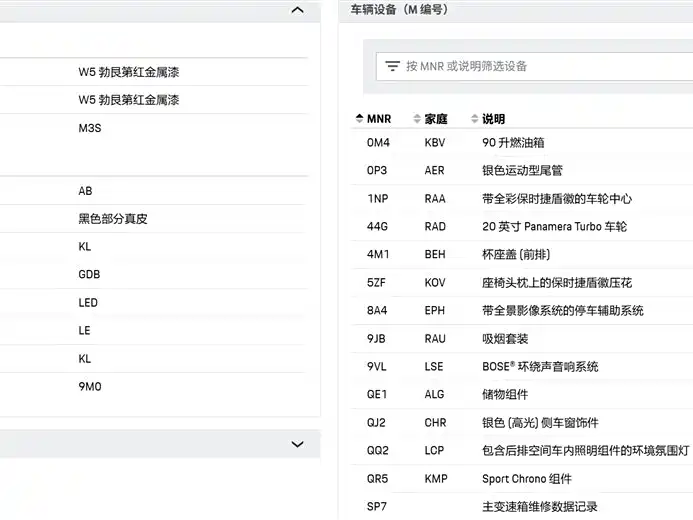Click description 主变速箱维修数据记录
Viewport: 693px width, 520px height.
click(540, 507)
